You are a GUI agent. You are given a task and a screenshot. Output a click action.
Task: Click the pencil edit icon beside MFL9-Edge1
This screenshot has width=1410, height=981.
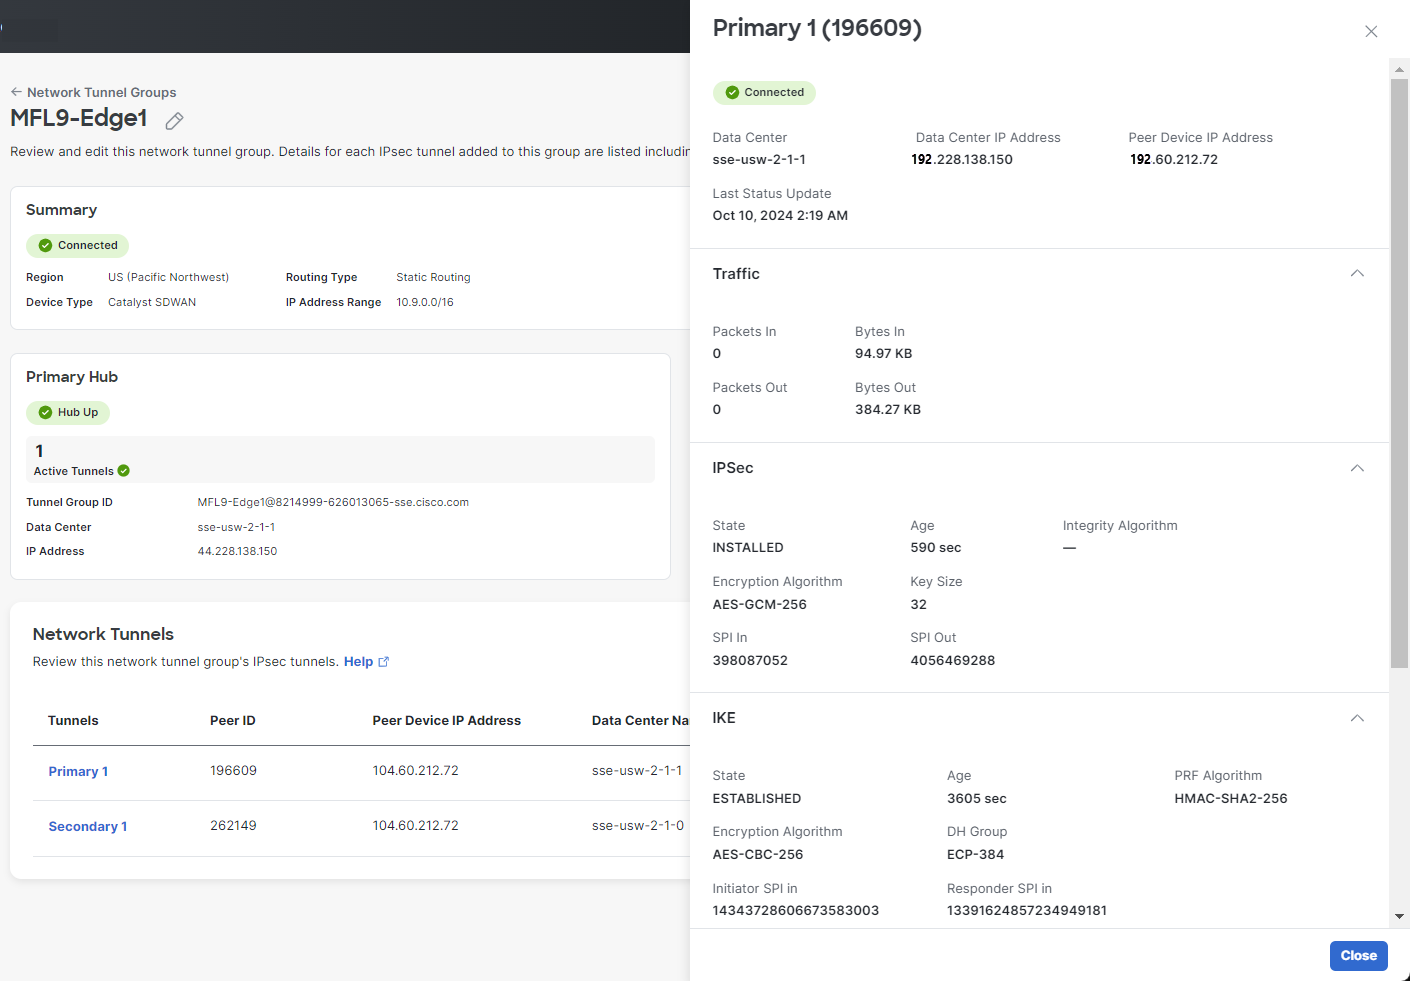click(174, 121)
